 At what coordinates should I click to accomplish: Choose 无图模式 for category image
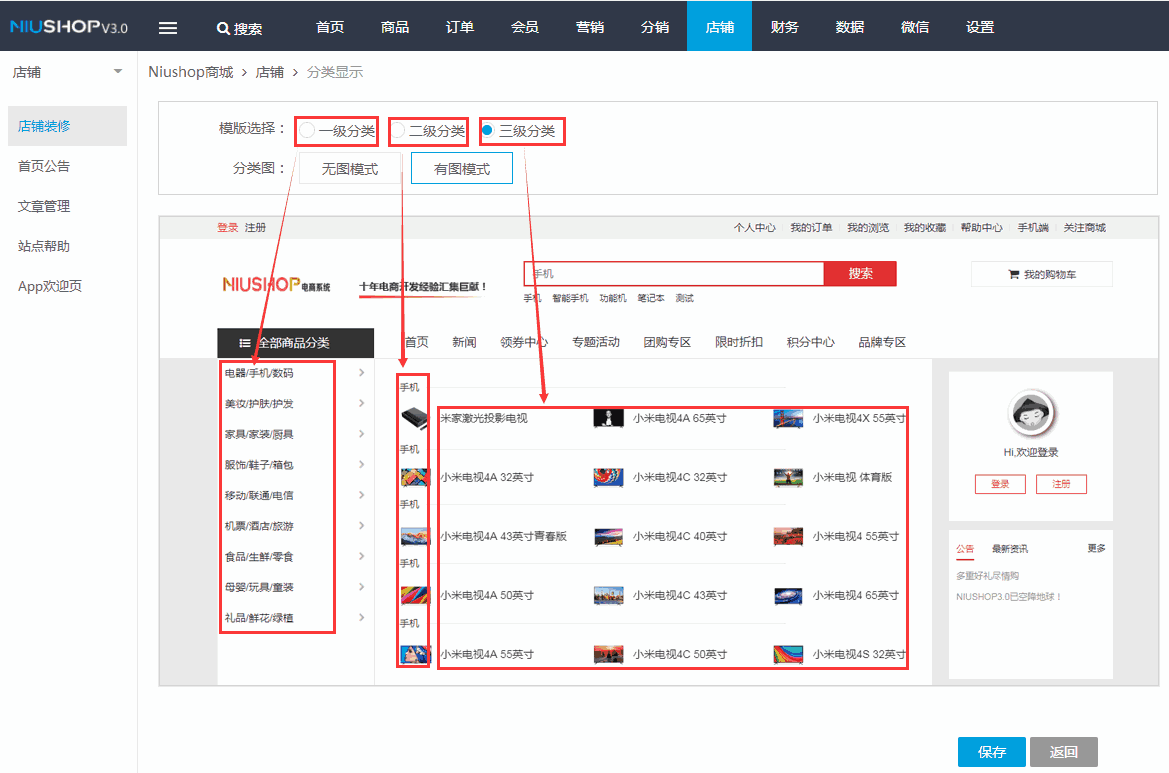pyautogui.click(x=350, y=169)
